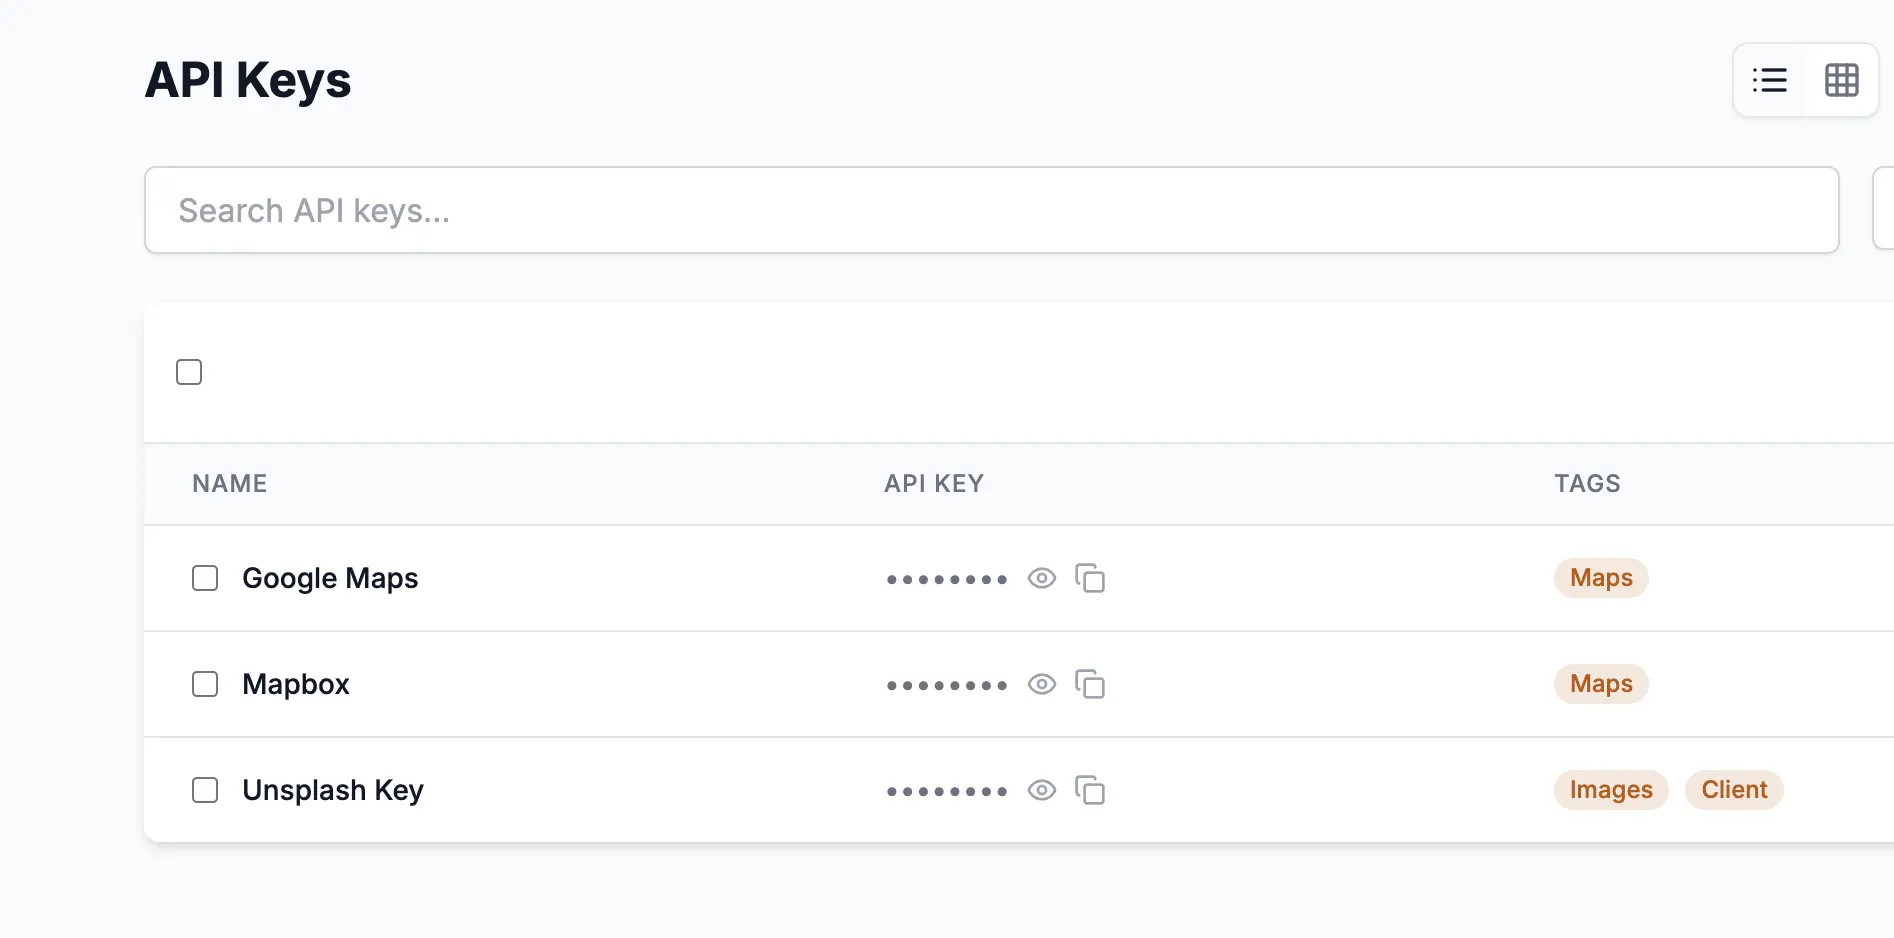Reveal the Unsplash Key value

(x=1042, y=791)
